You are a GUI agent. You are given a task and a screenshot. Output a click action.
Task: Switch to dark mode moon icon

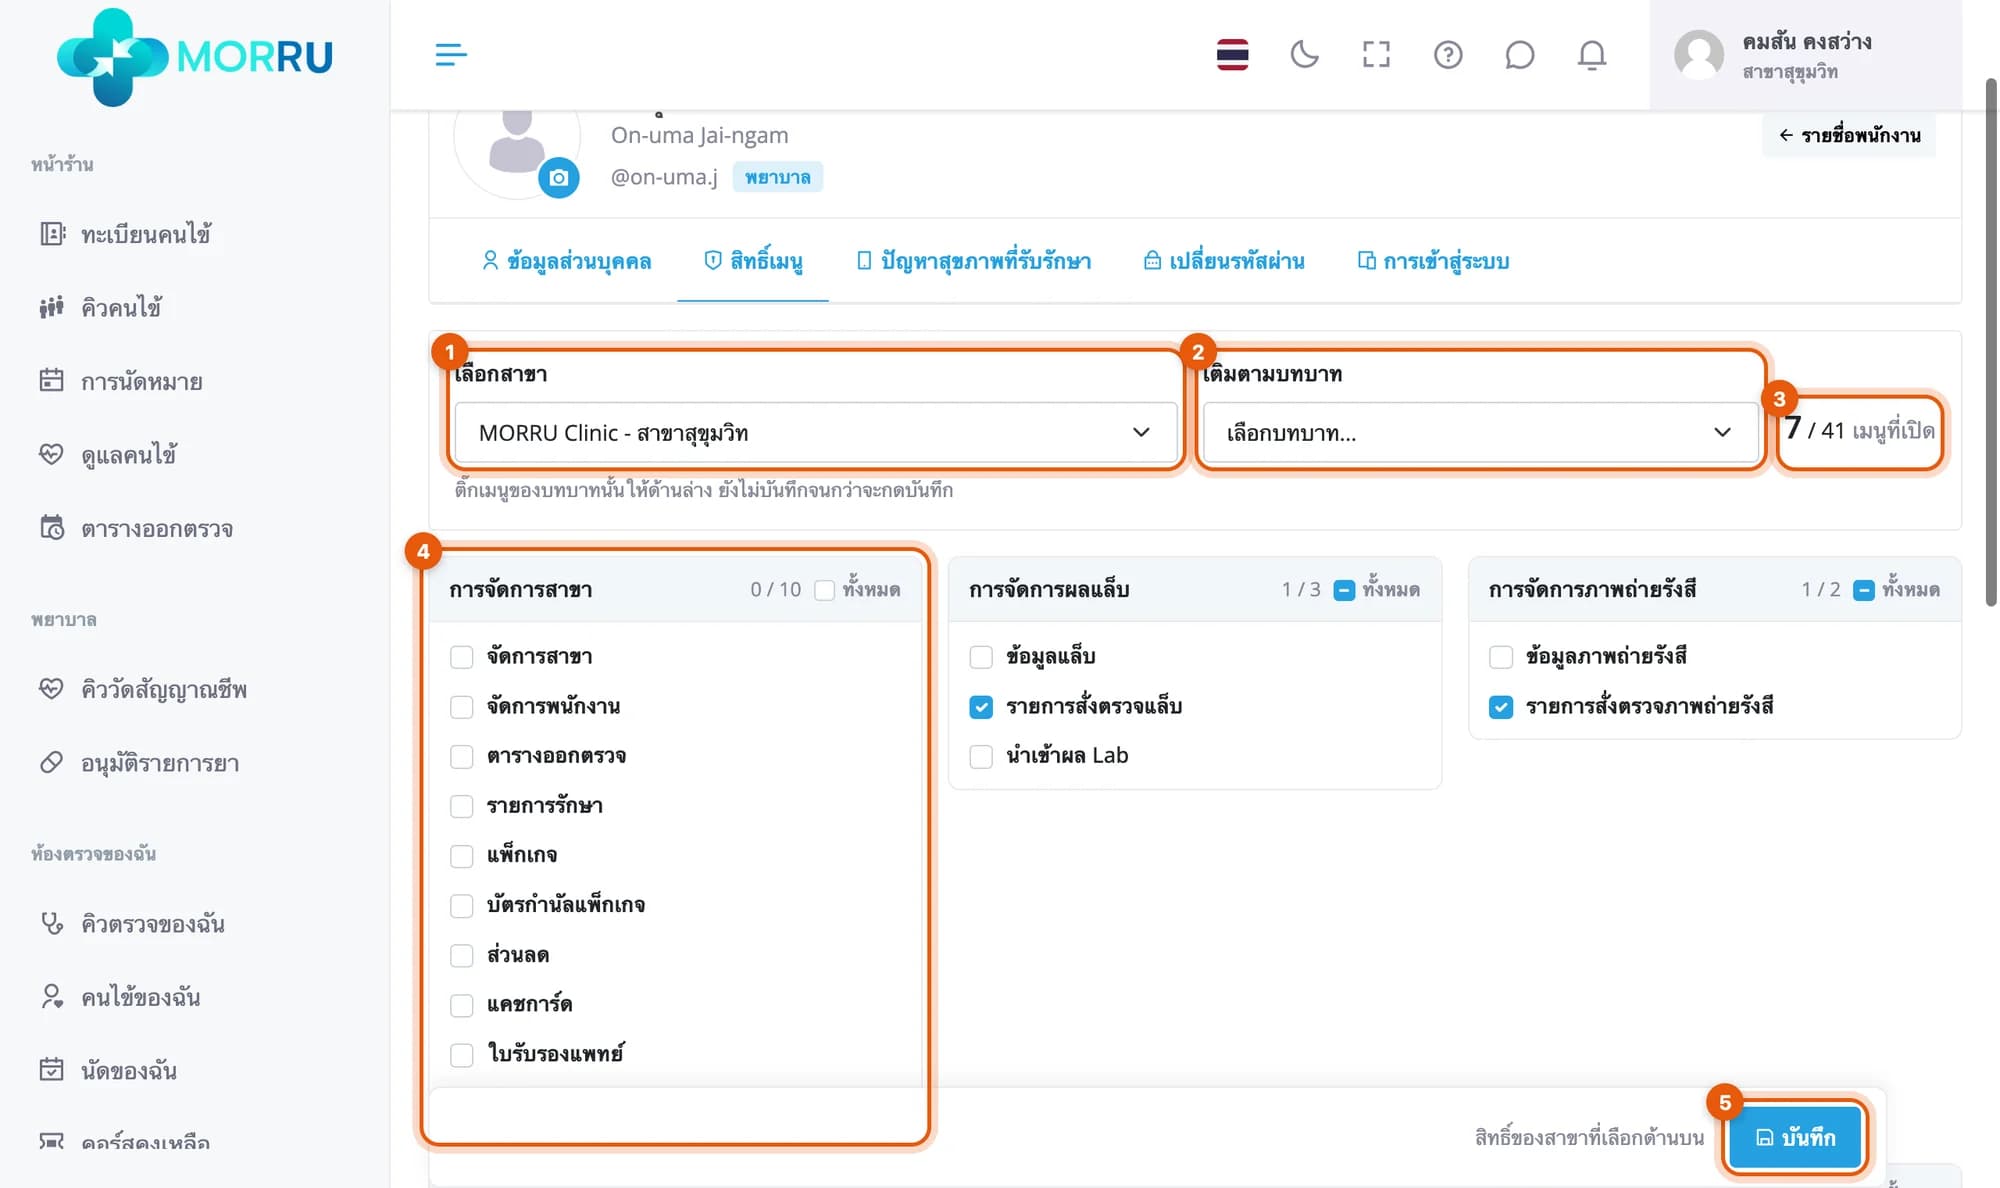[x=1304, y=54]
